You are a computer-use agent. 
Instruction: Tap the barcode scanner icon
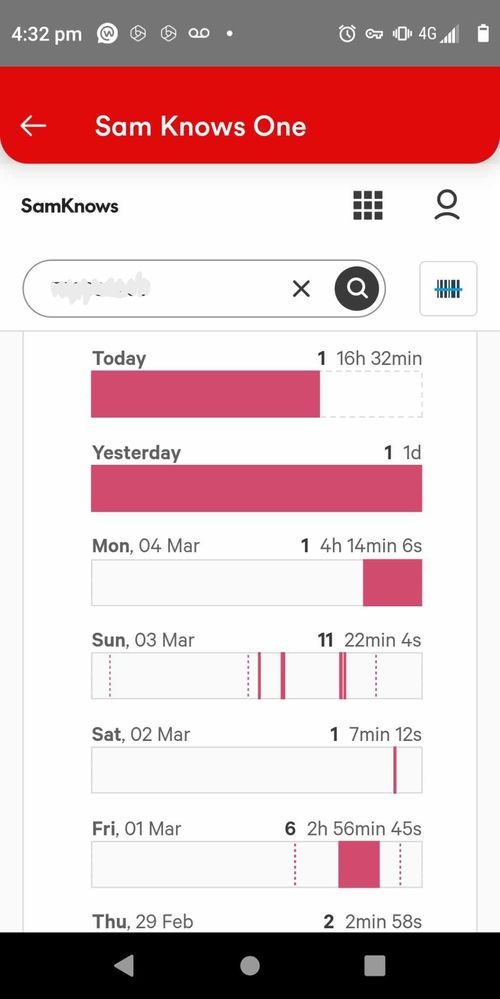(x=448, y=289)
